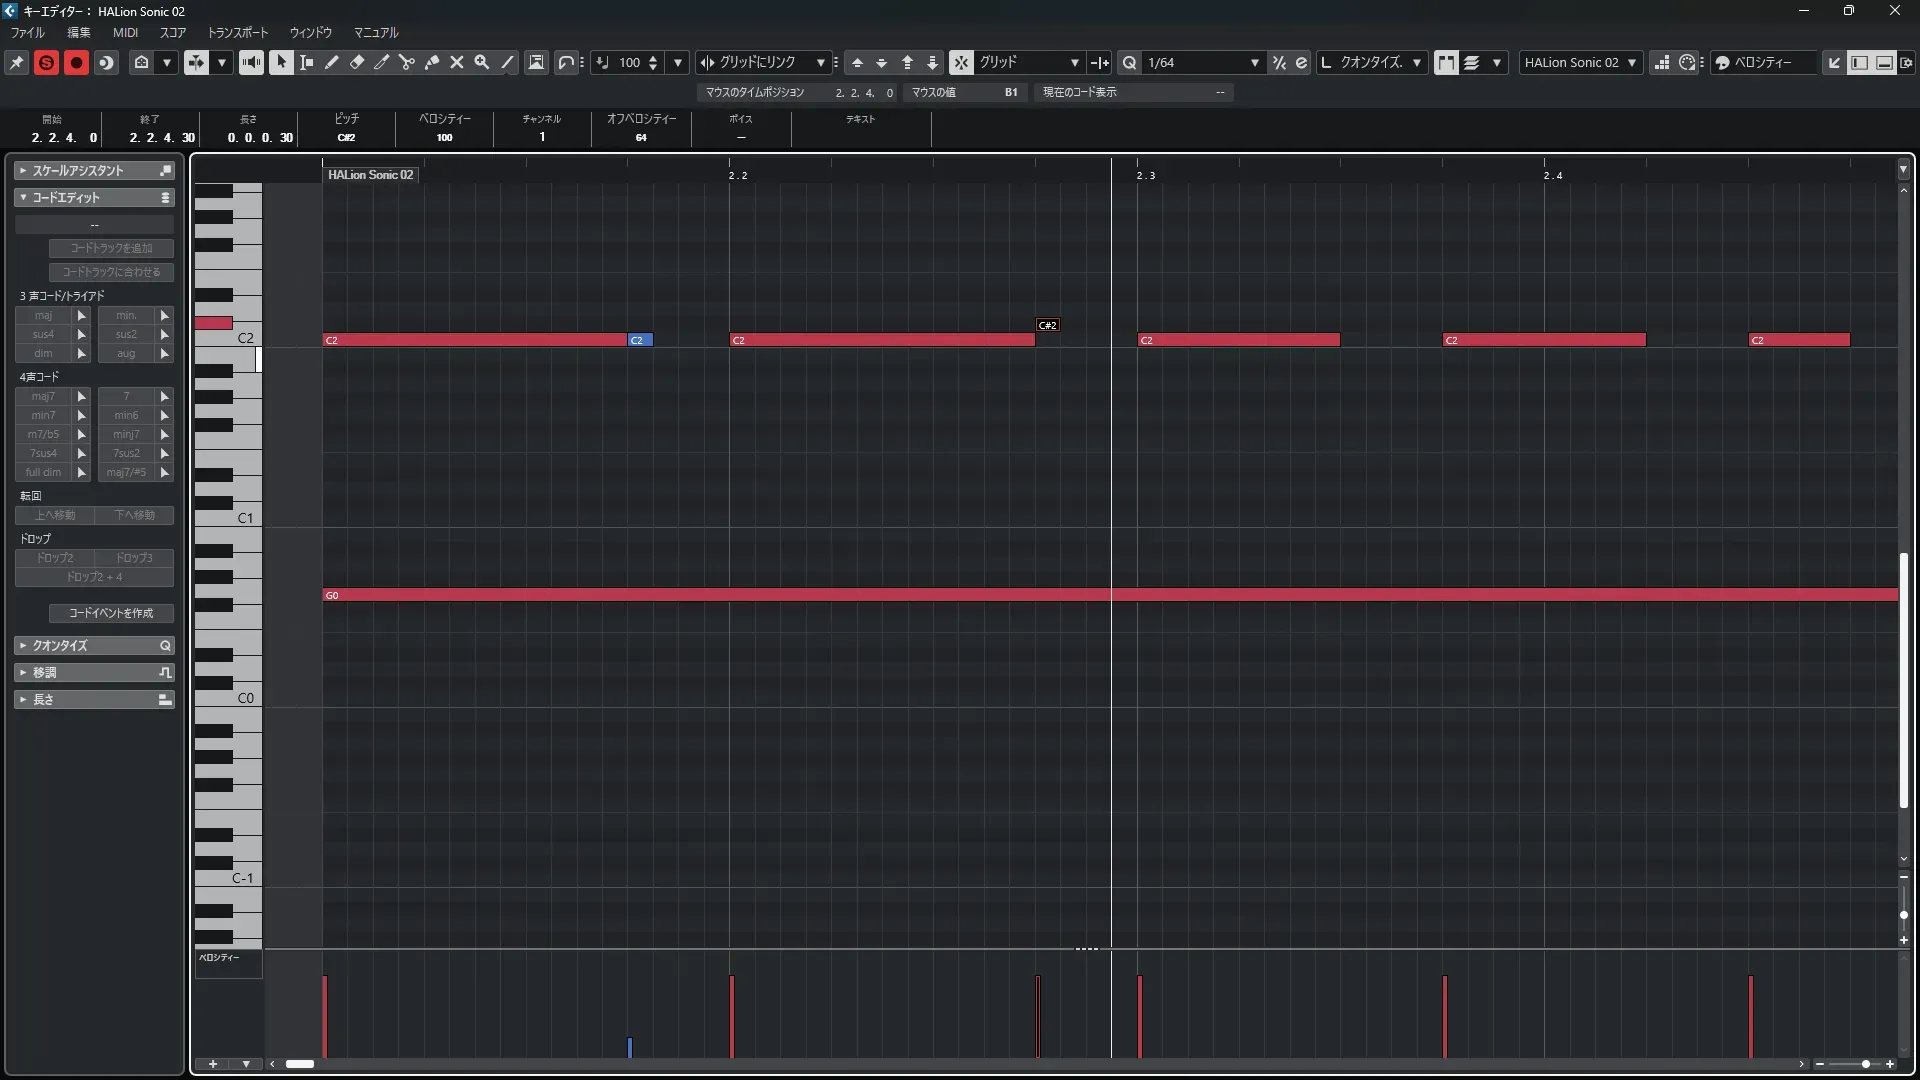This screenshot has width=1920, height=1080.
Task: Select the Mute X tool
Action: click(x=456, y=62)
